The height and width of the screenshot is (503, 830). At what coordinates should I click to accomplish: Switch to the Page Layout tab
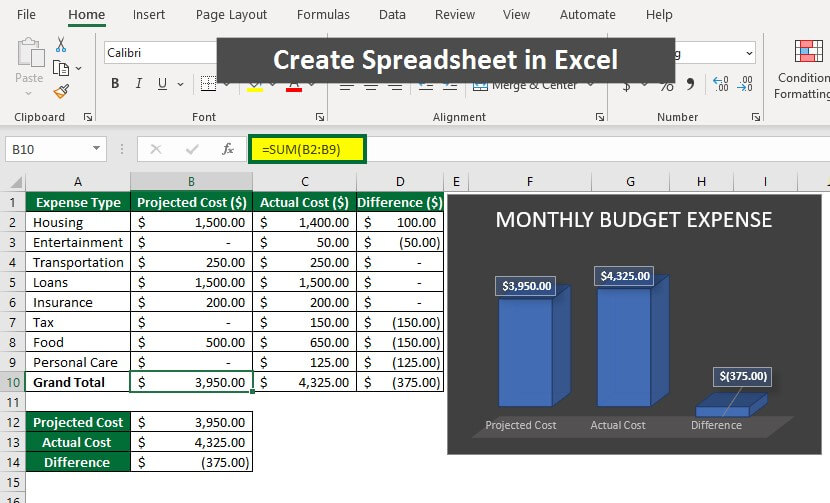[231, 15]
